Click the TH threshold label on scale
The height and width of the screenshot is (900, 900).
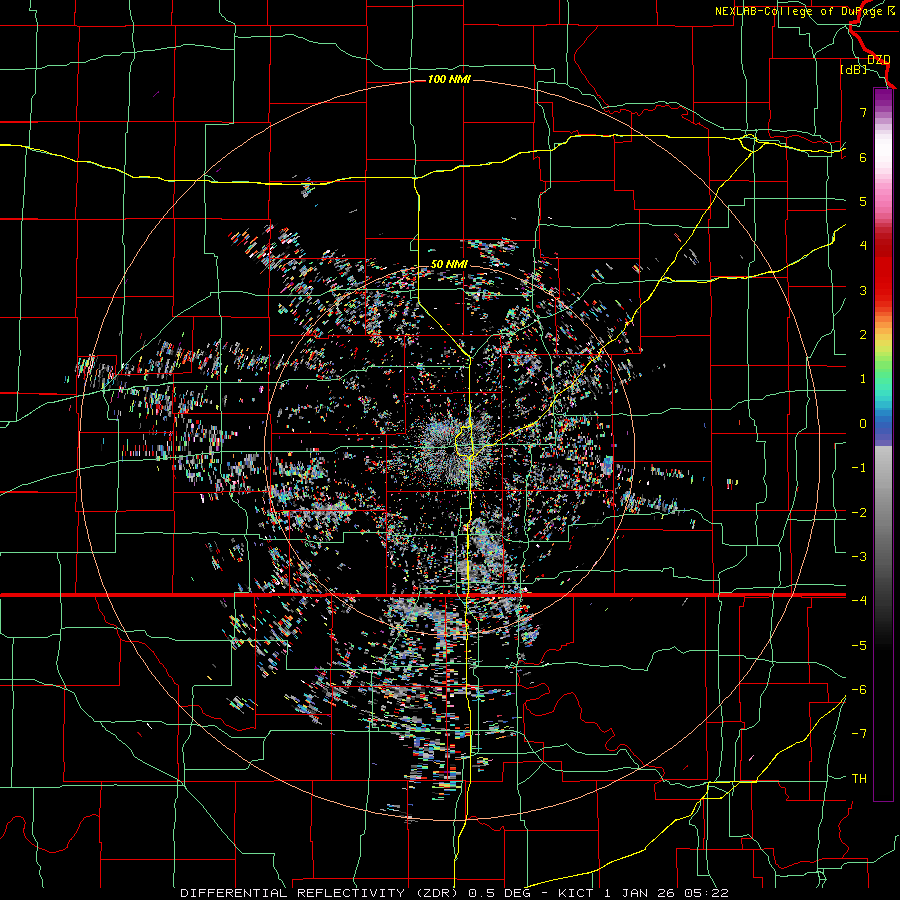(859, 779)
